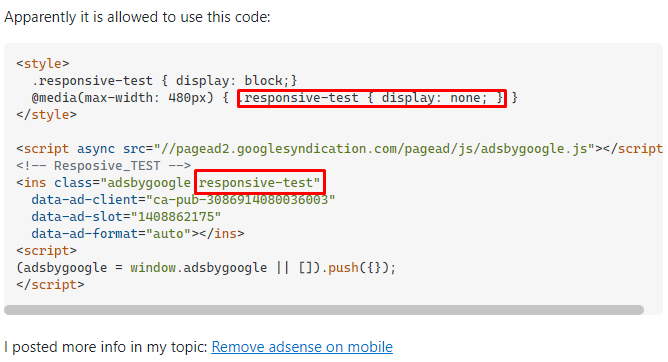Click the final closing </script> tag line
This screenshot has height=362, width=668.
click(x=50, y=285)
